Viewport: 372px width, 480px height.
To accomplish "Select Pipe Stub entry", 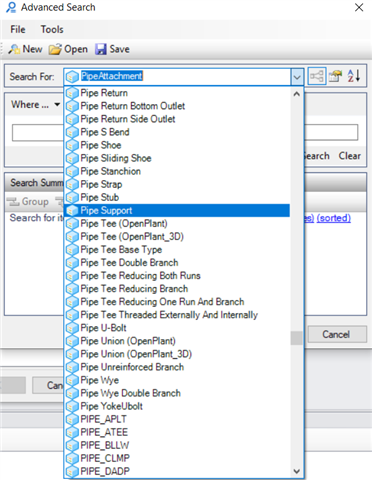I will click(177, 197).
